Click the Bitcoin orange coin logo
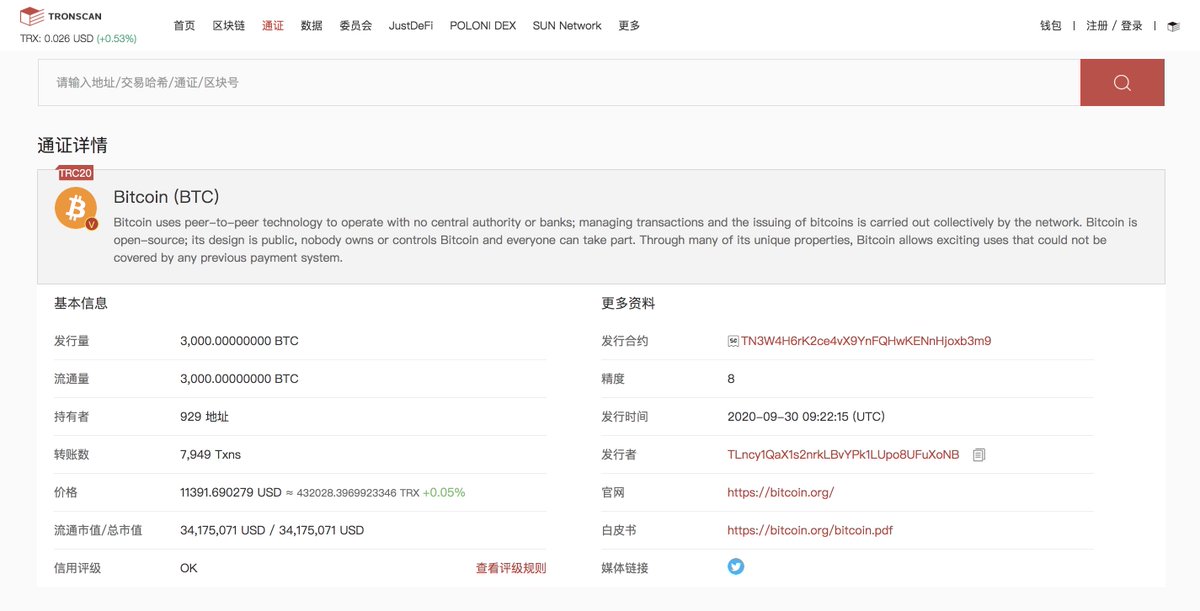 coord(76,209)
